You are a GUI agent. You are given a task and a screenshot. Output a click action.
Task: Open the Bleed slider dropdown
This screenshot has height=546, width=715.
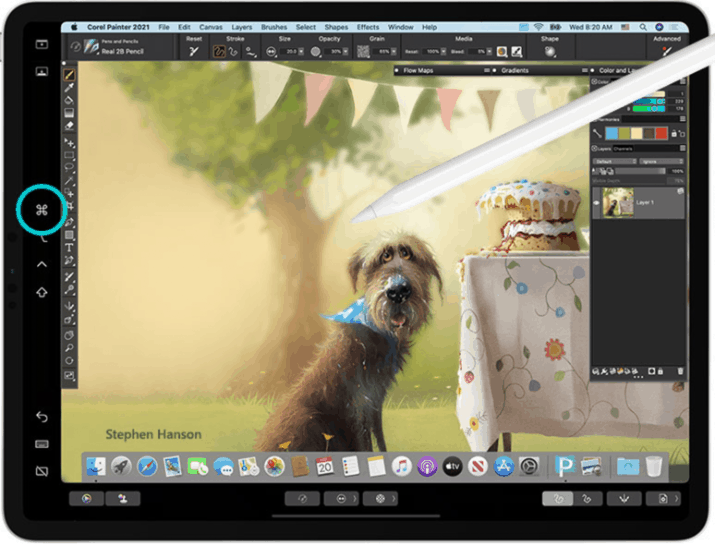pos(489,52)
